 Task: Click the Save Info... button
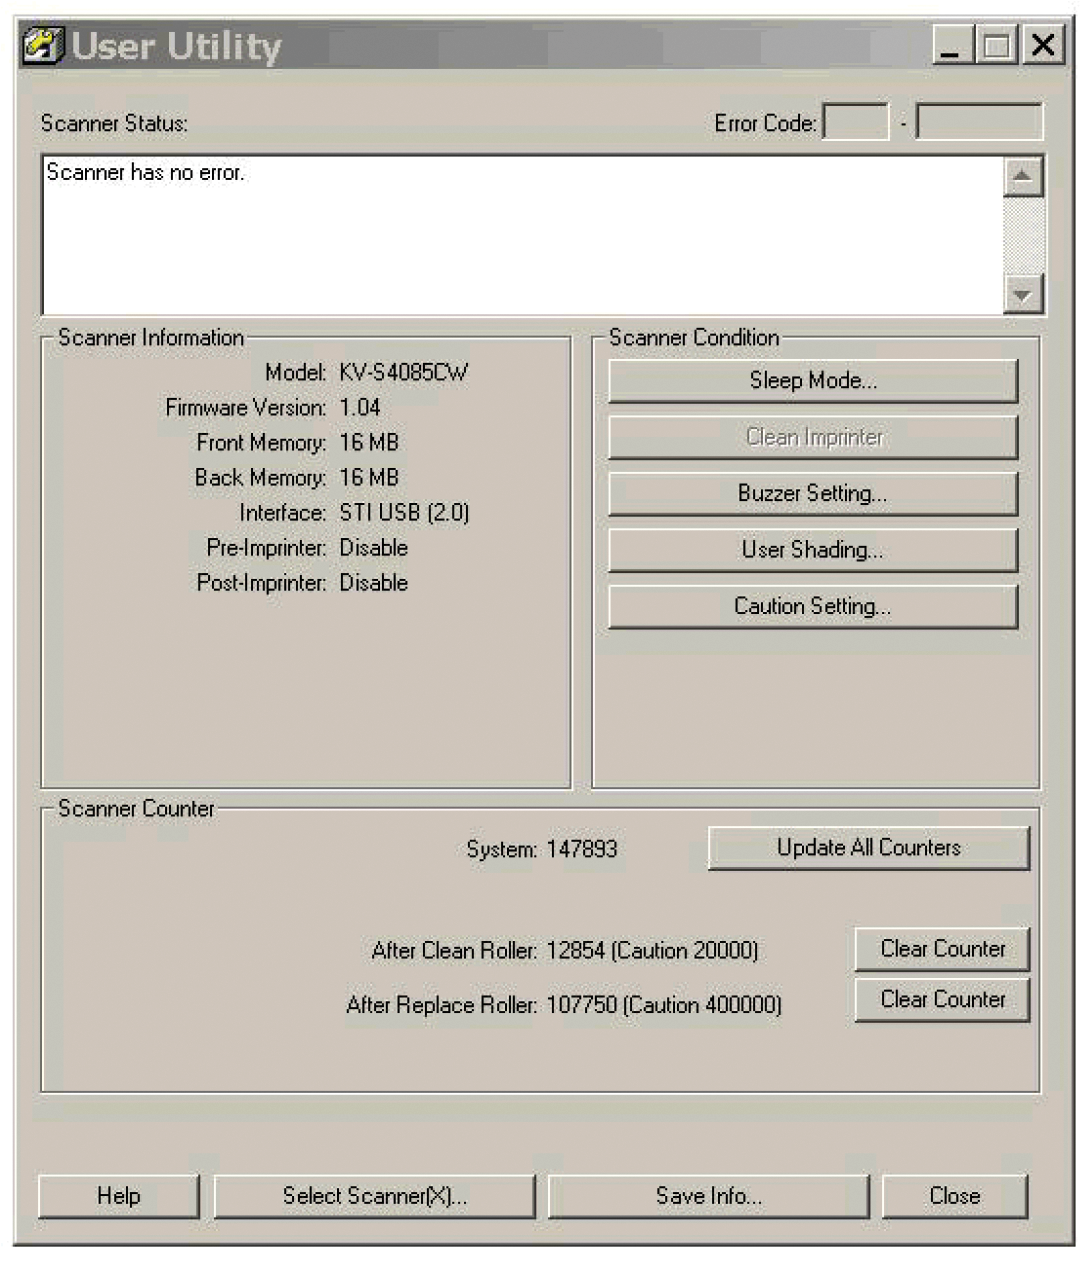pyautogui.click(x=708, y=1196)
